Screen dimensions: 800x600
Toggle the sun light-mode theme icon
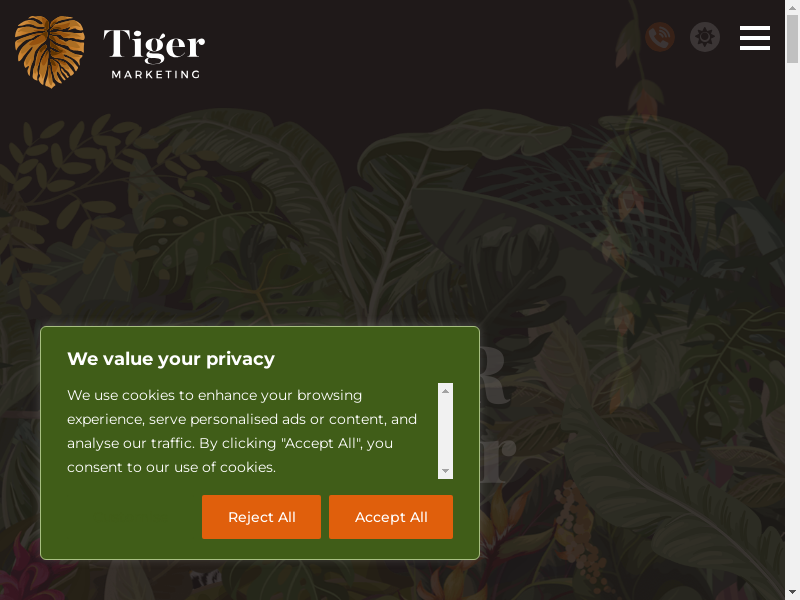pyautogui.click(x=705, y=37)
